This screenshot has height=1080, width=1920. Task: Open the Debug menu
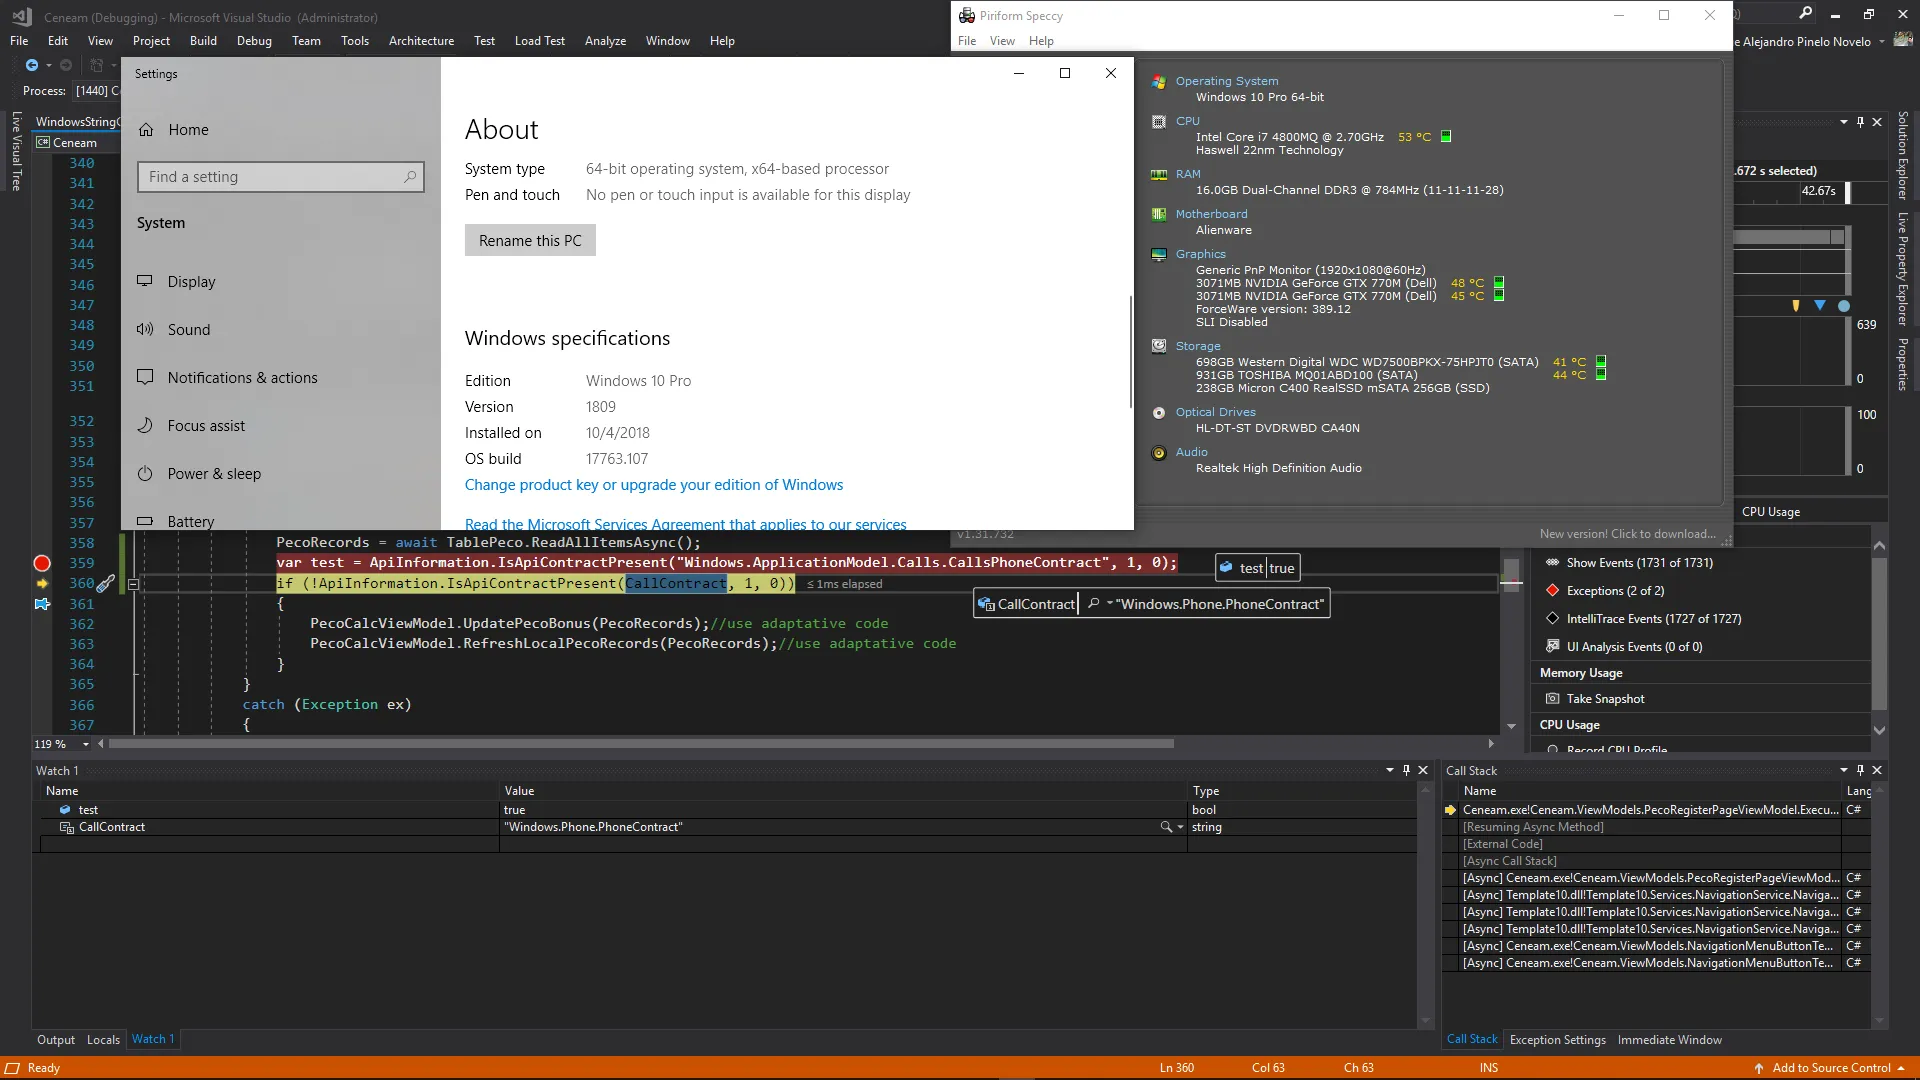254,41
